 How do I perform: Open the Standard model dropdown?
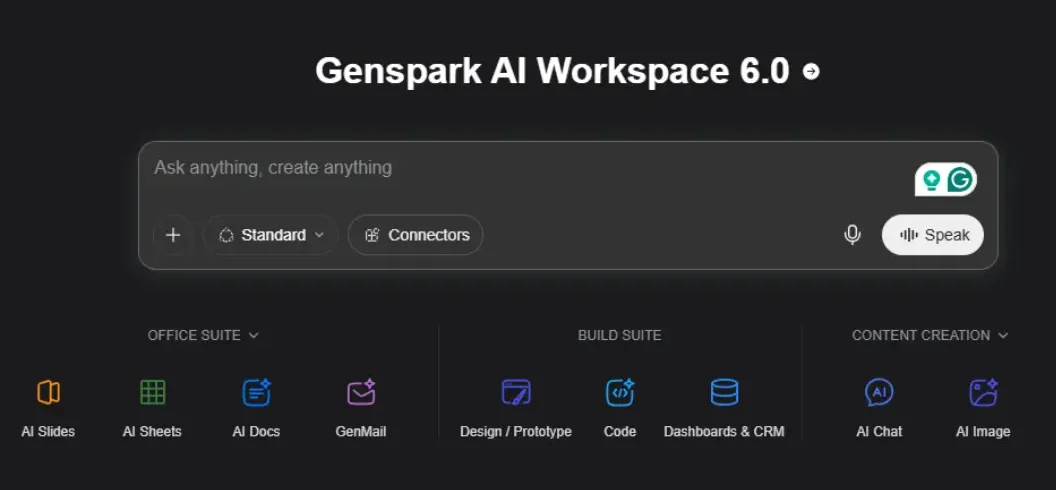pyautogui.click(x=271, y=235)
